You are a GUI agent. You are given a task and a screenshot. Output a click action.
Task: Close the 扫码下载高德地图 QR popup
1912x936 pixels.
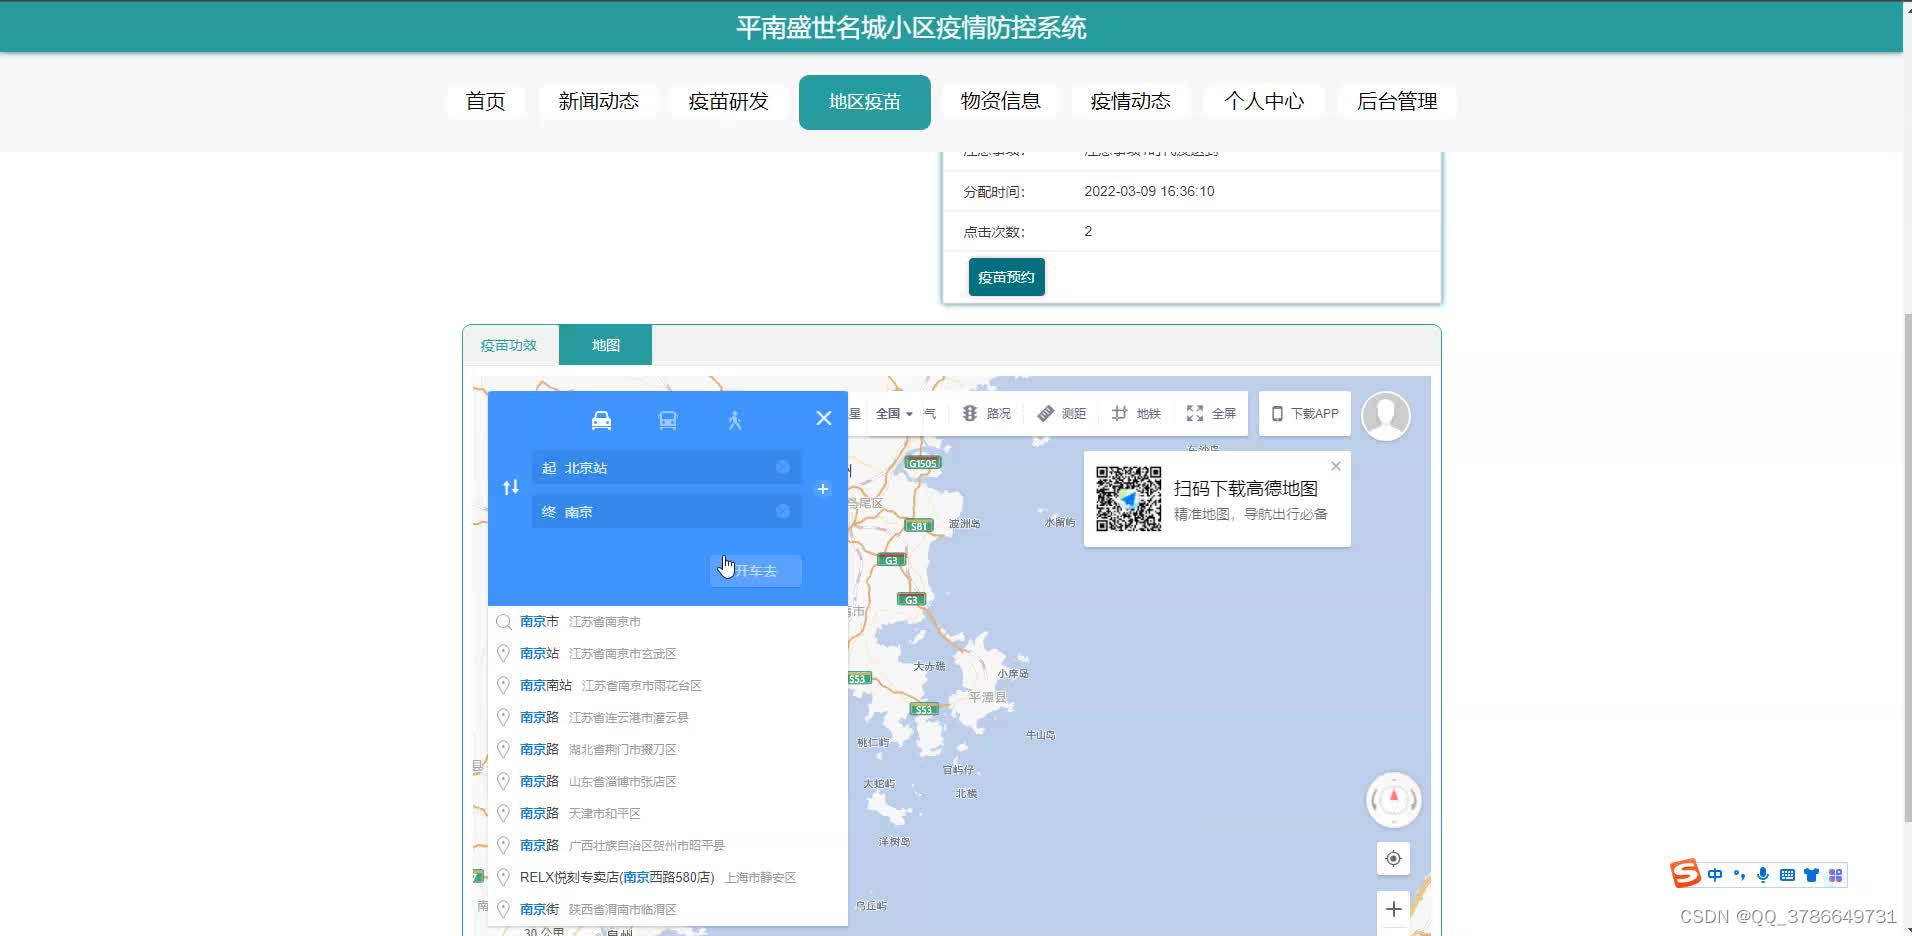click(1335, 466)
